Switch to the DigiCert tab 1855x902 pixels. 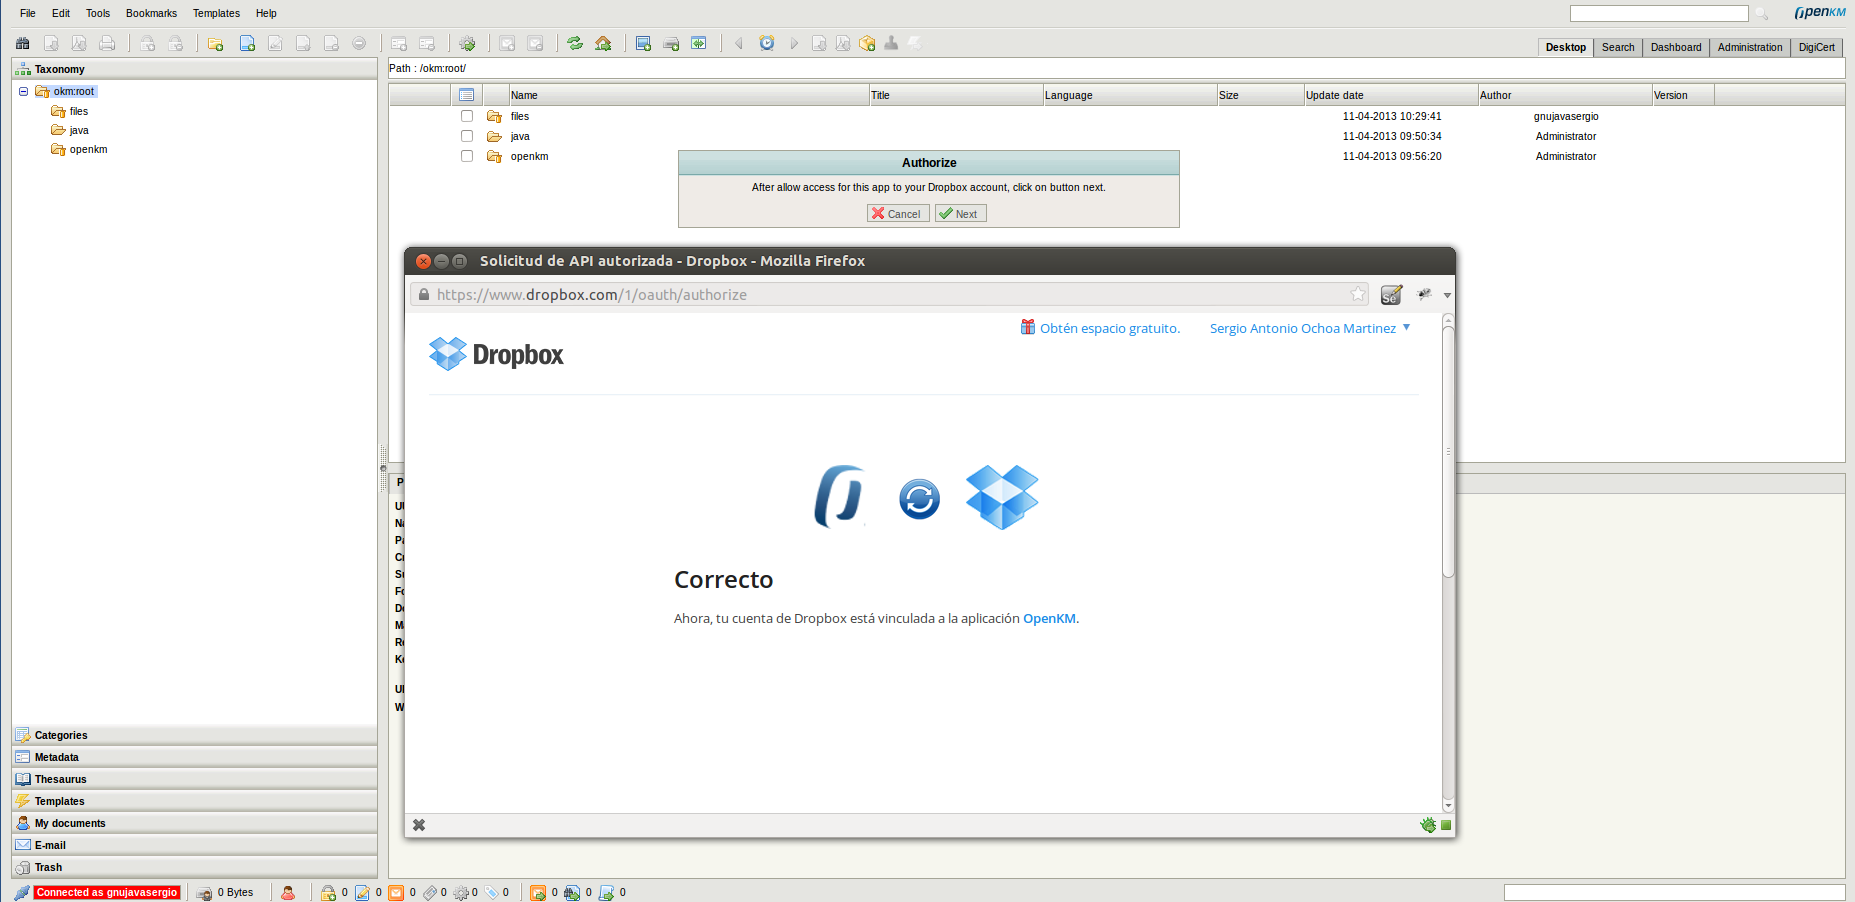point(1816,47)
